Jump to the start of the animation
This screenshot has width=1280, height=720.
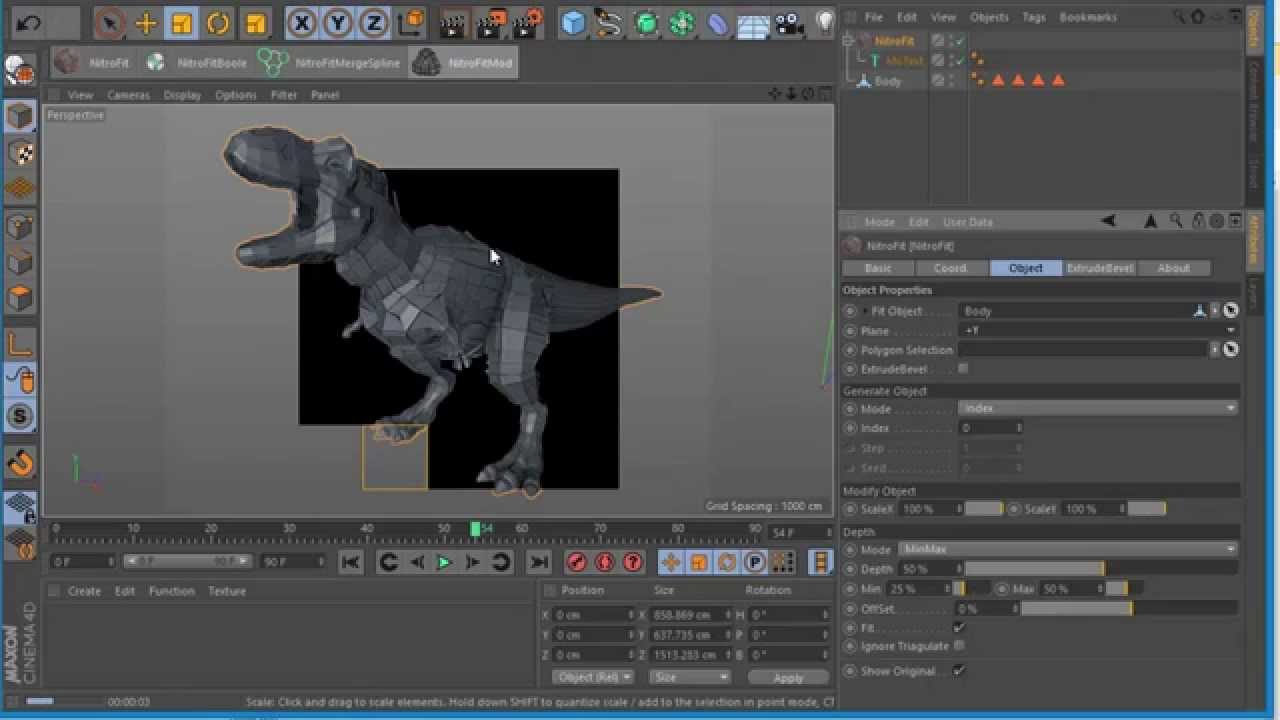pyautogui.click(x=350, y=562)
